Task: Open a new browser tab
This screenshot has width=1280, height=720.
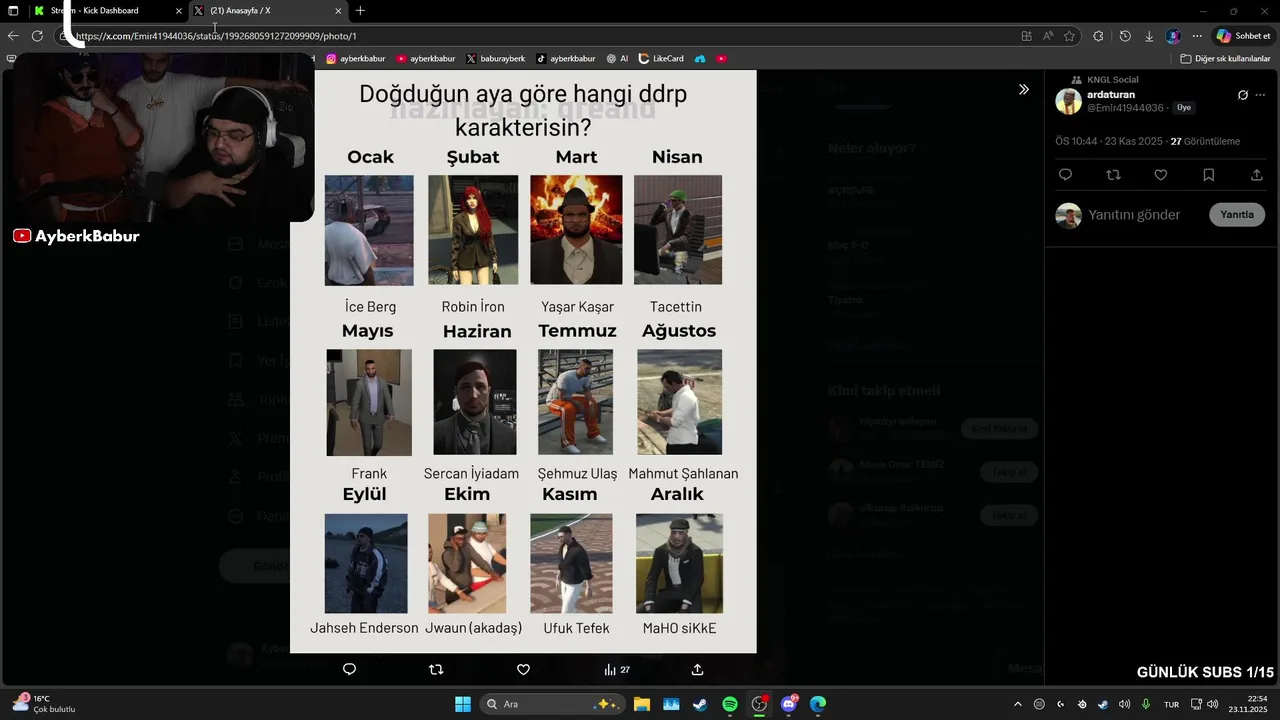Action: [x=360, y=11]
